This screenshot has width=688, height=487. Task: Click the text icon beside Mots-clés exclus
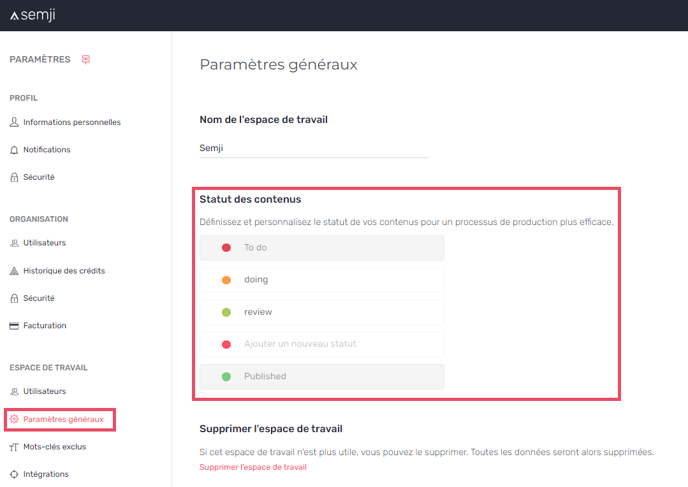point(14,447)
